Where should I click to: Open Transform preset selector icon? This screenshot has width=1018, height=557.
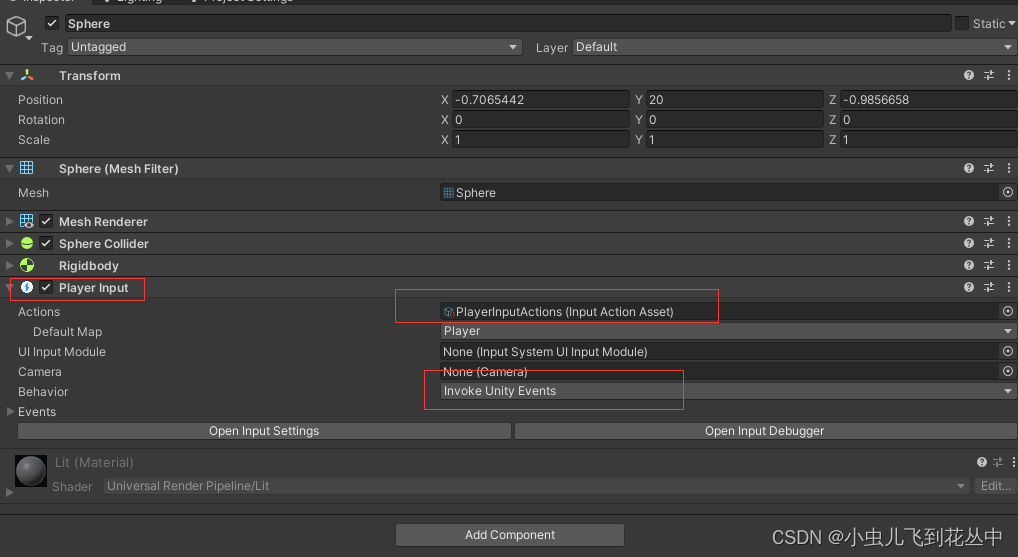[989, 75]
